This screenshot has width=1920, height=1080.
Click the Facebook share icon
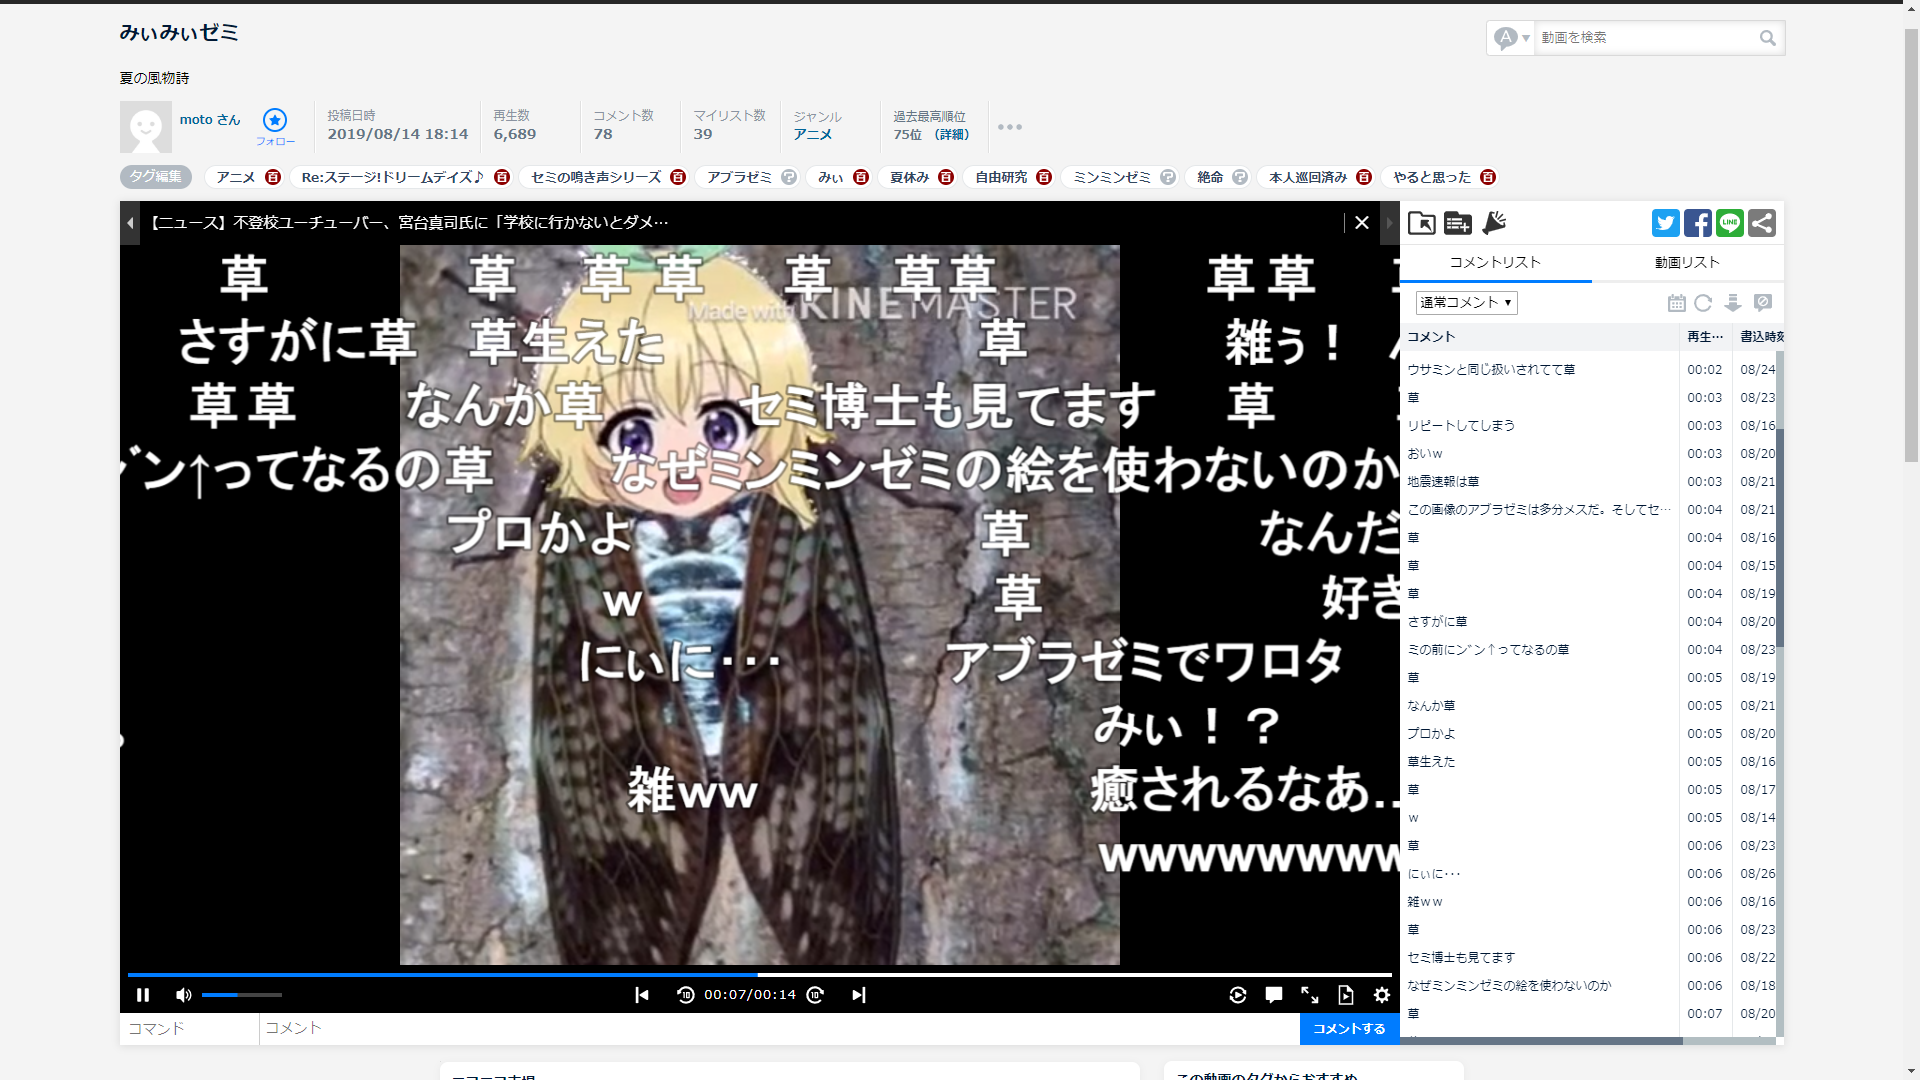[x=1697, y=223]
